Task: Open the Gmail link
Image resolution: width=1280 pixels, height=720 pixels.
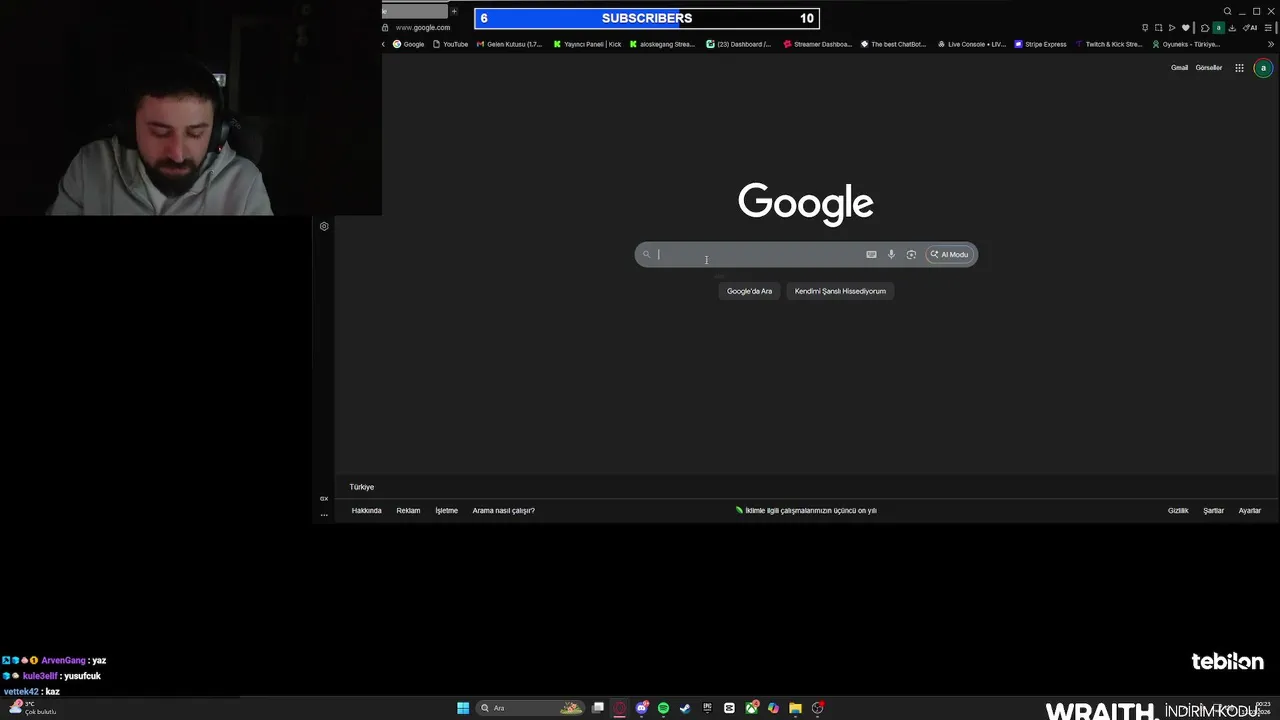Action: (x=1179, y=68)
